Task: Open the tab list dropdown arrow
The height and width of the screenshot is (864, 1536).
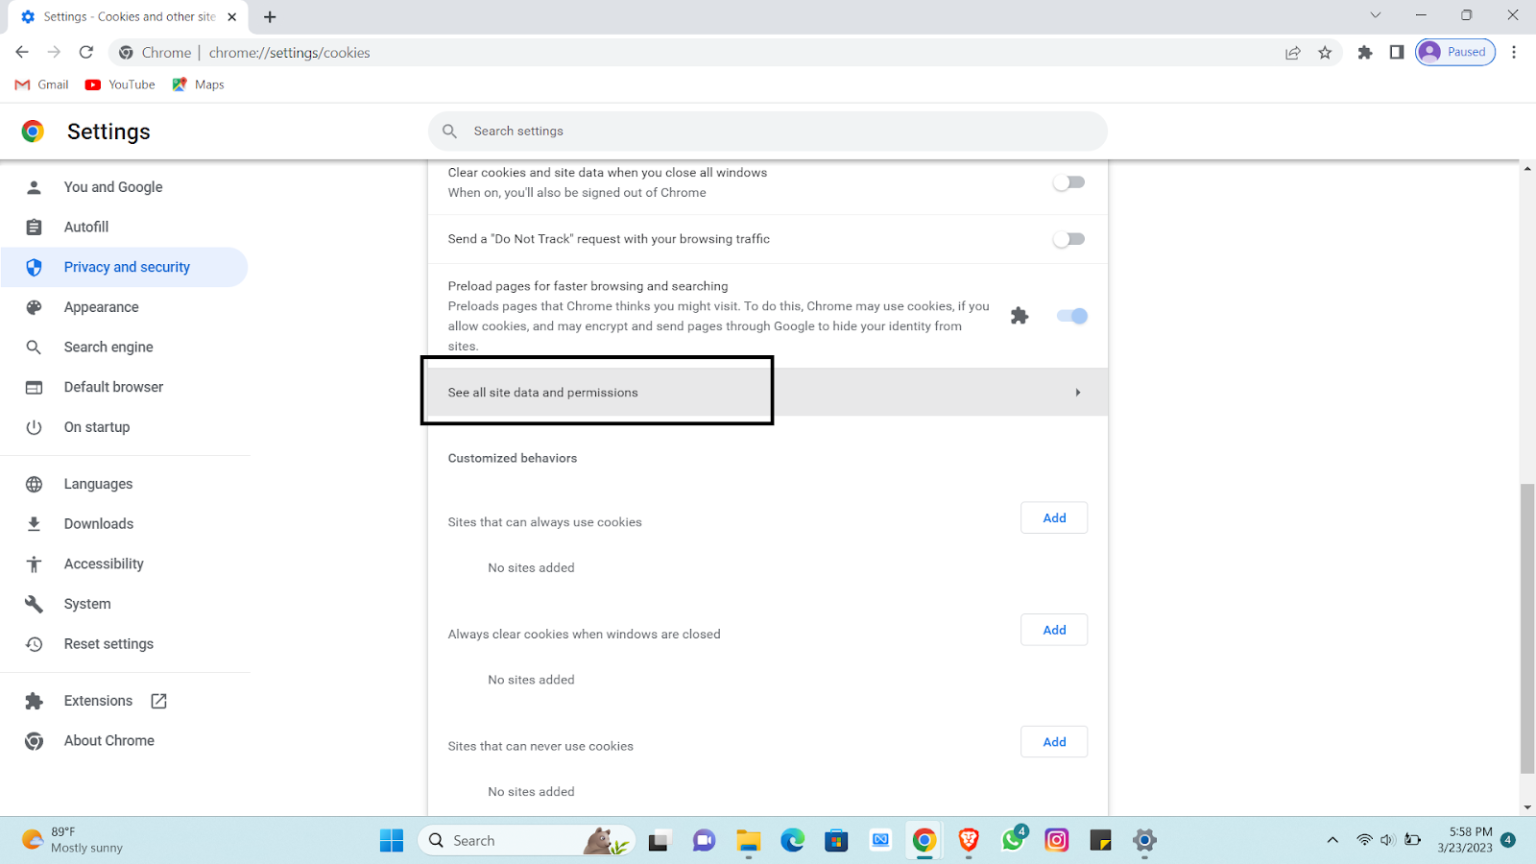Action: 1374,16
